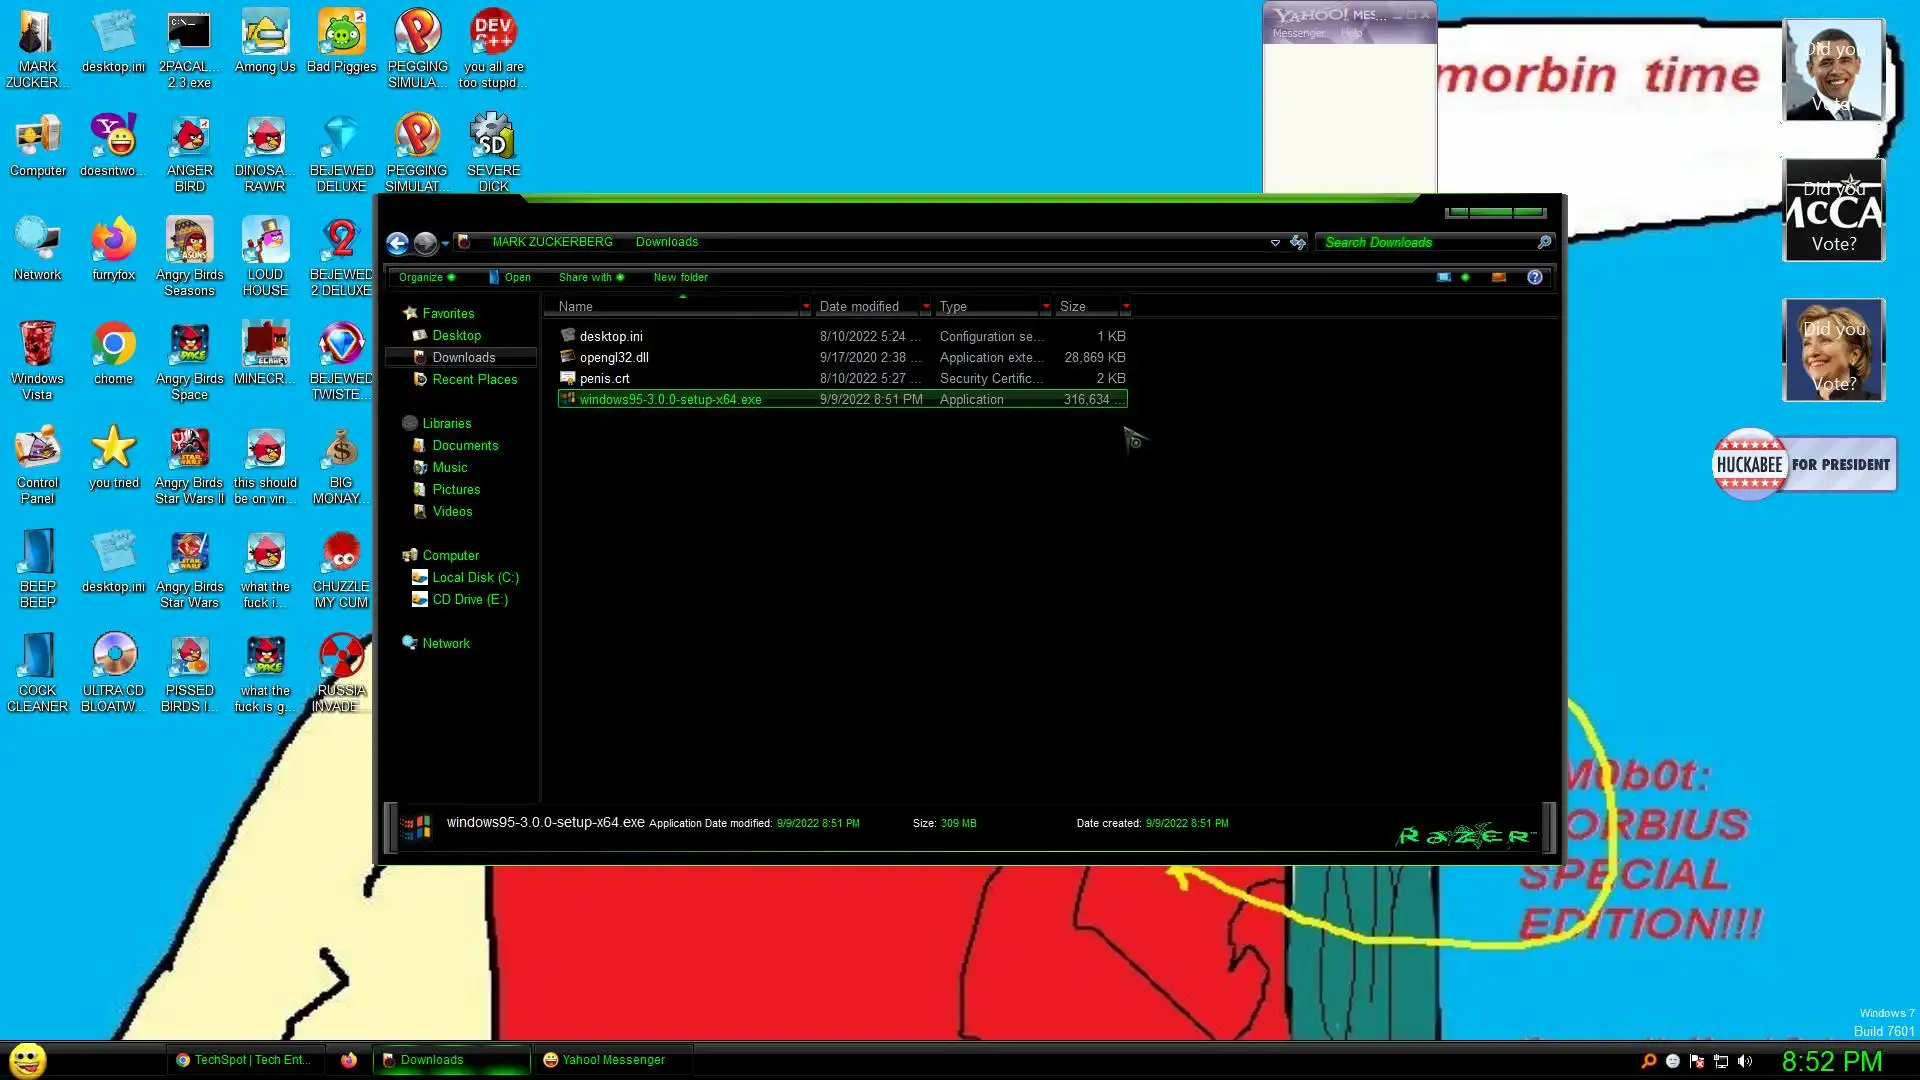This screenshot has width=1920, height=1080.
Task: Click the refresh icon beside address bar
Action: coord(1298,242)
